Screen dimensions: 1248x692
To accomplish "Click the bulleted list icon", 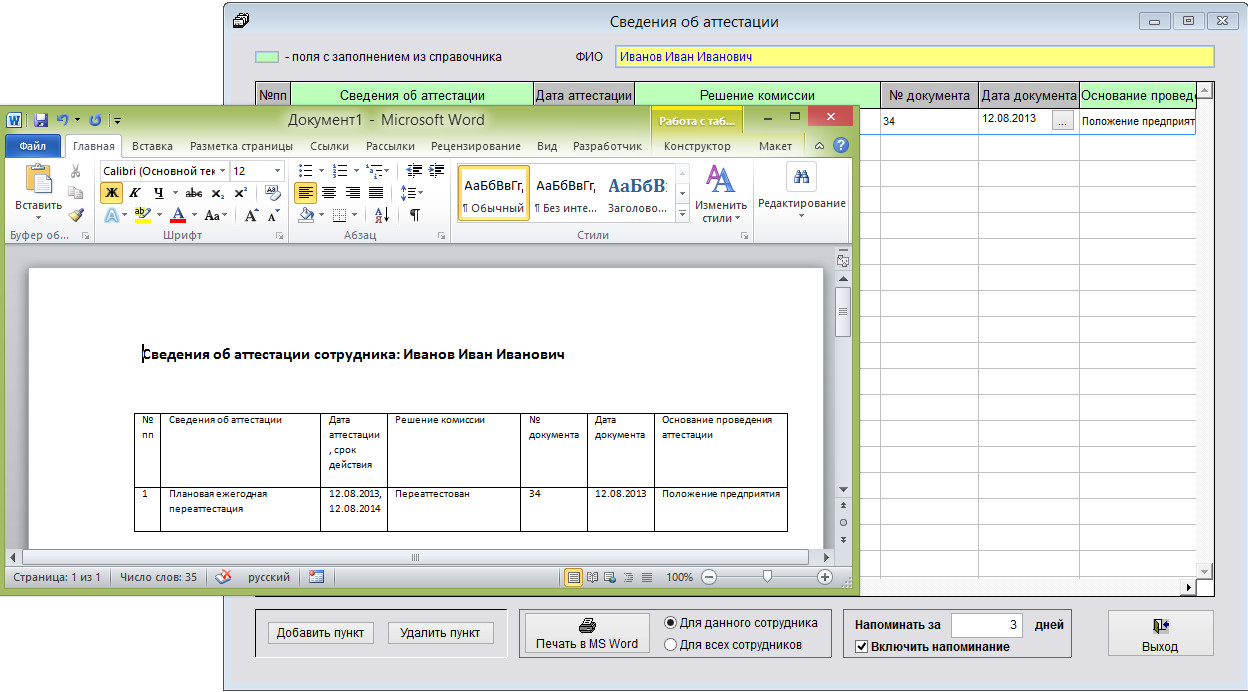I will [307, 171].
